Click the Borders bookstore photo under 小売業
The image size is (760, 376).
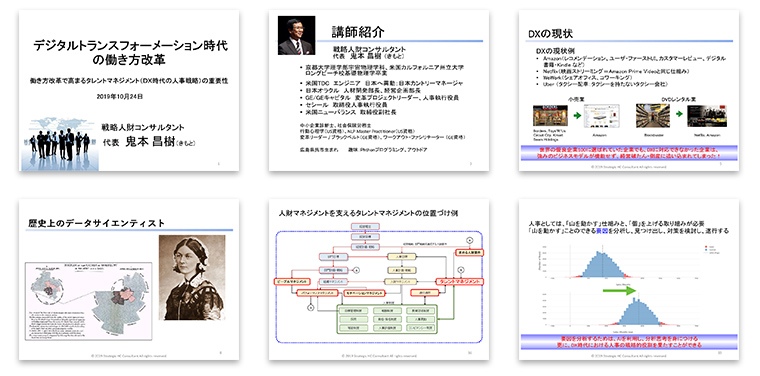pos(550,116)
